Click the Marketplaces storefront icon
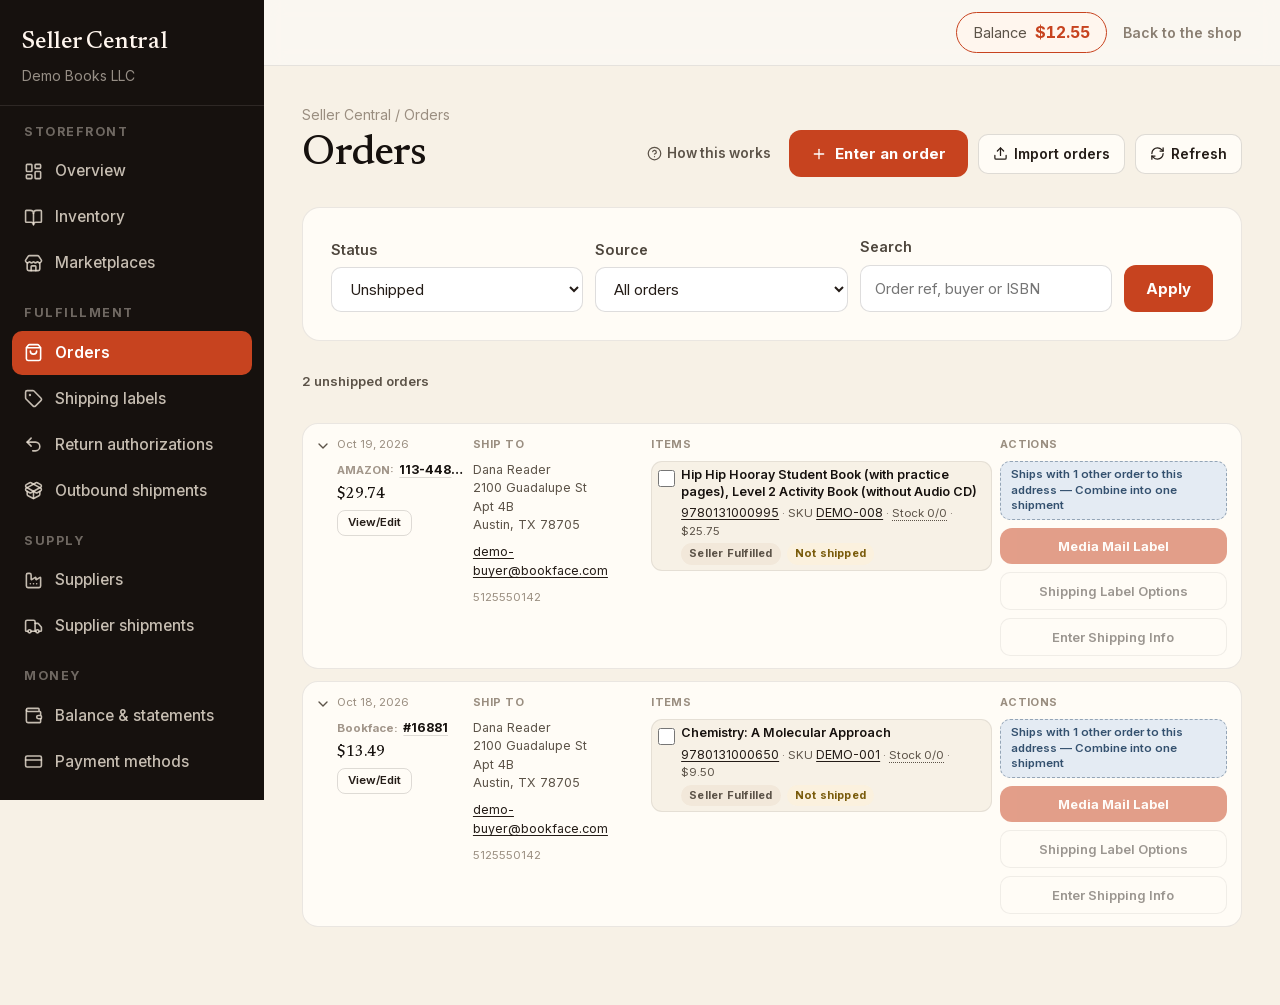 coord(33,263)
